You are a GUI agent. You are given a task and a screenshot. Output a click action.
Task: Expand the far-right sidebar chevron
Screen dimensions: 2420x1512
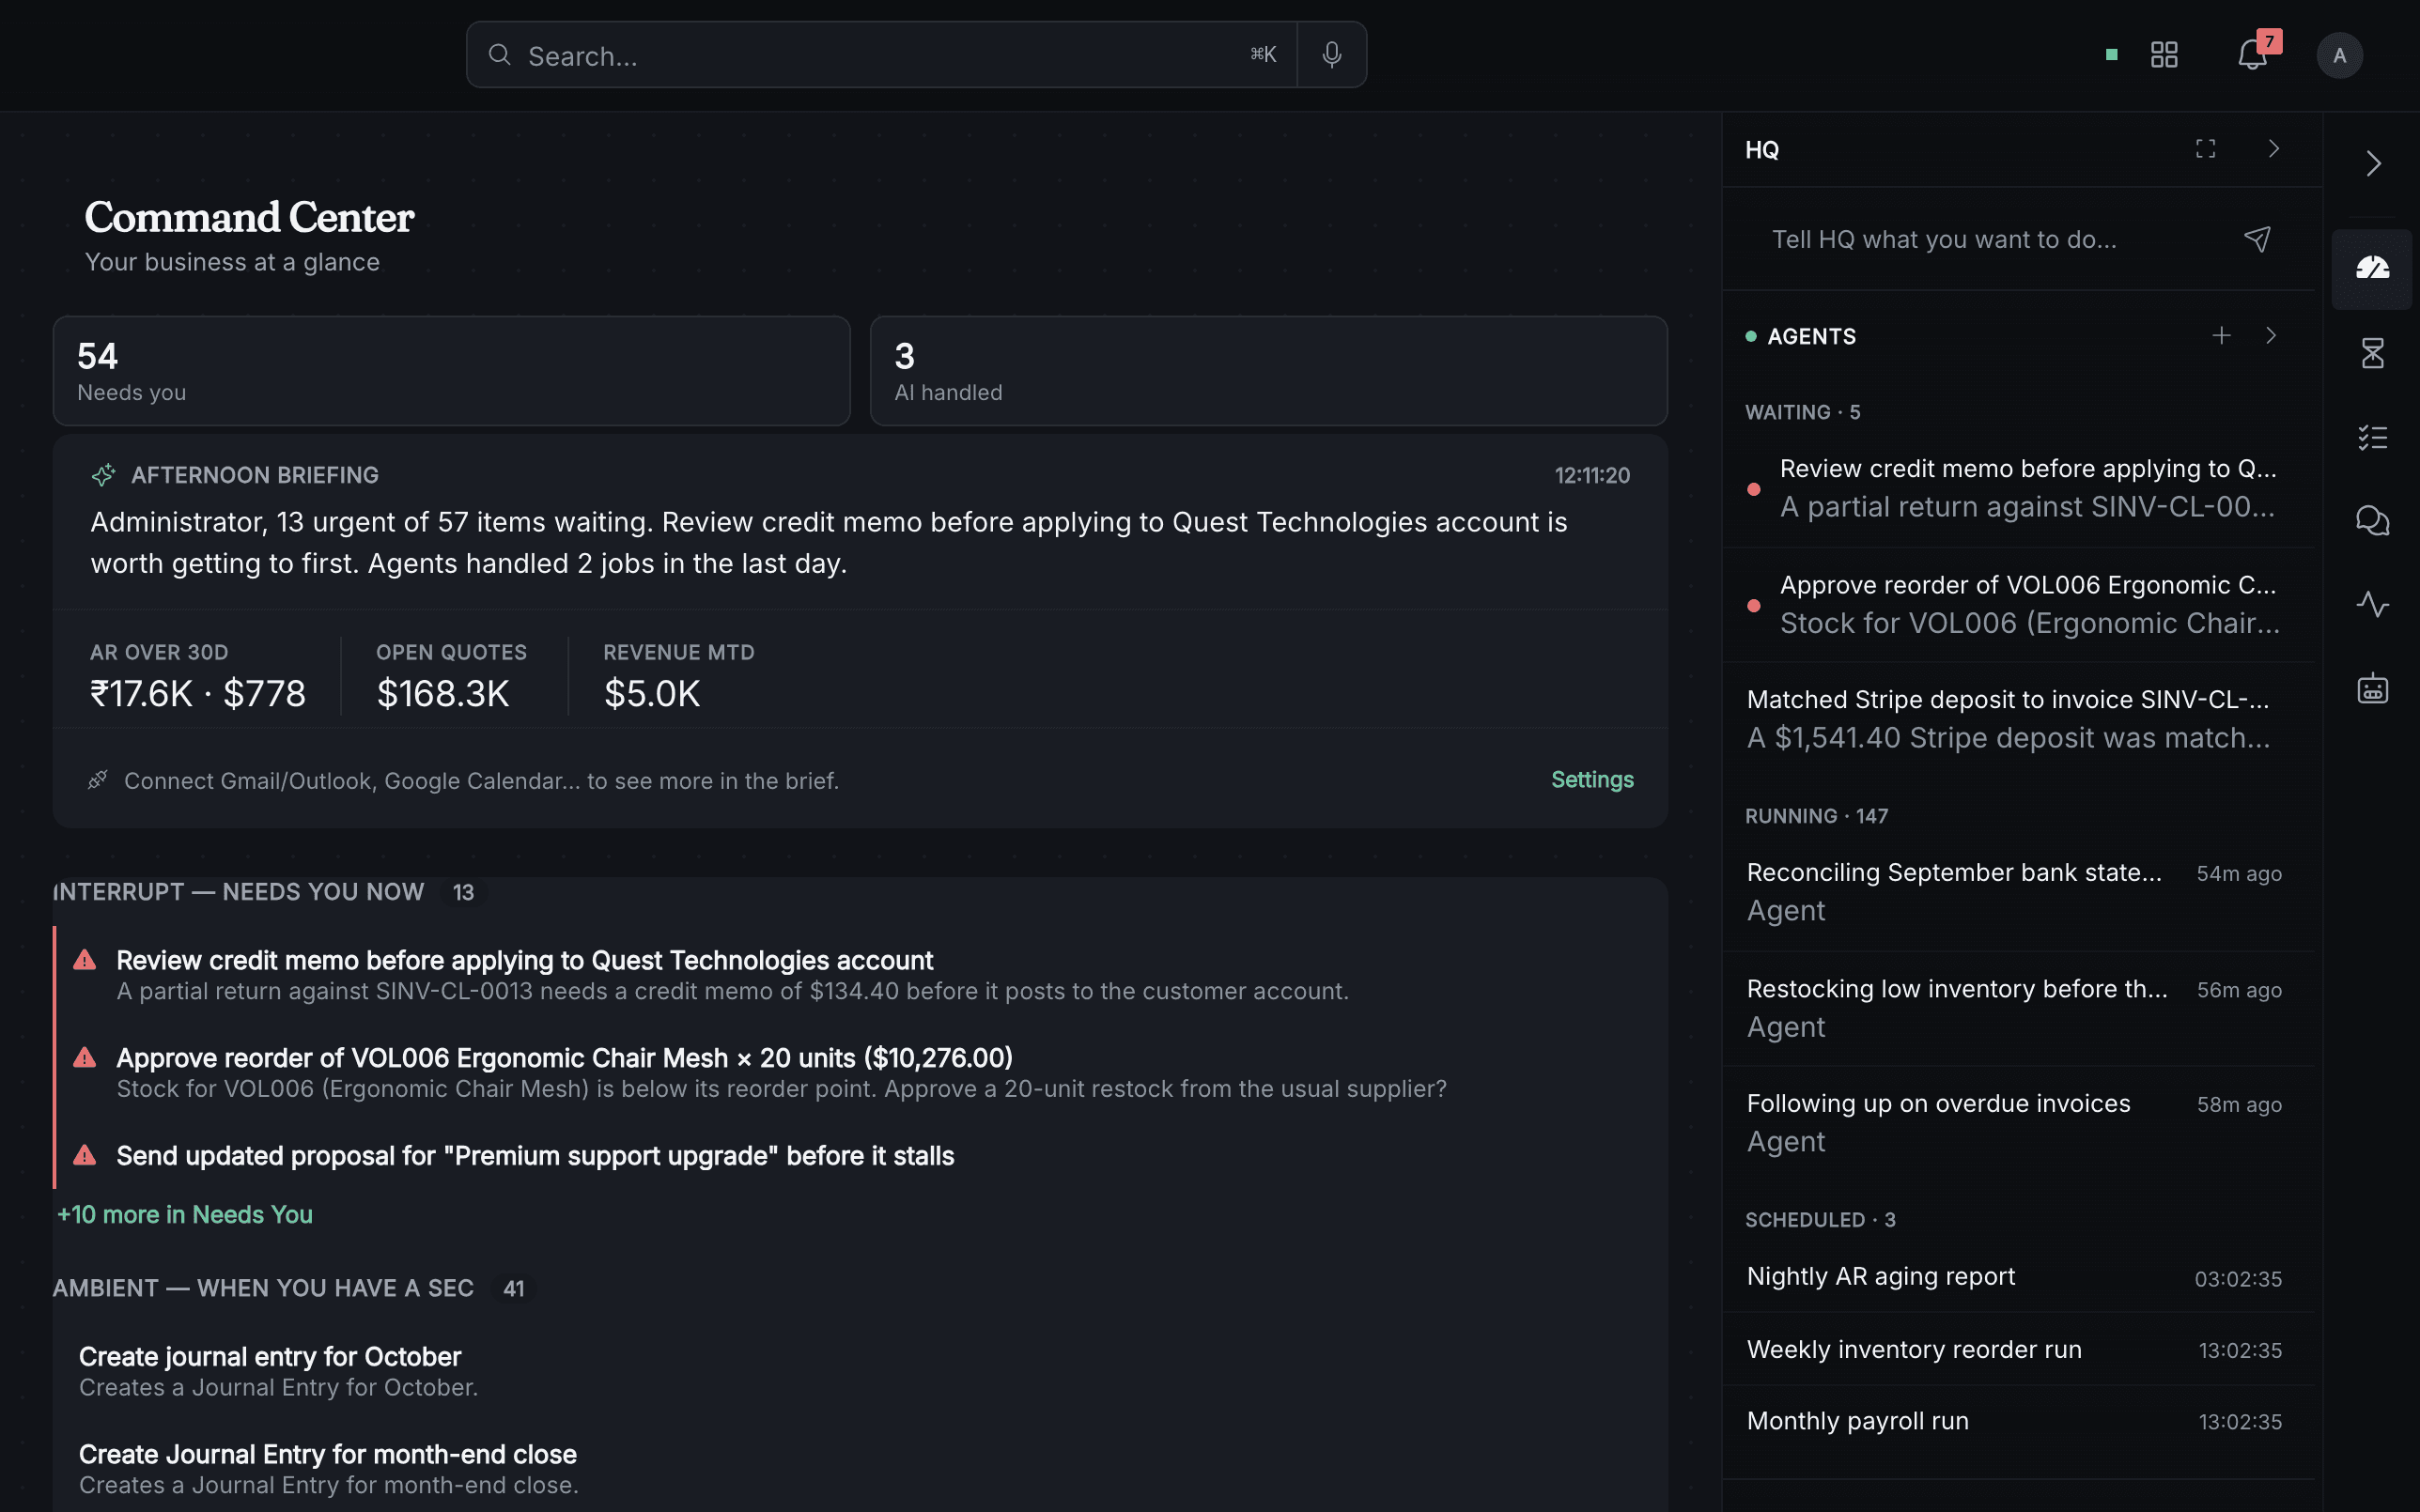(2373, 164)
